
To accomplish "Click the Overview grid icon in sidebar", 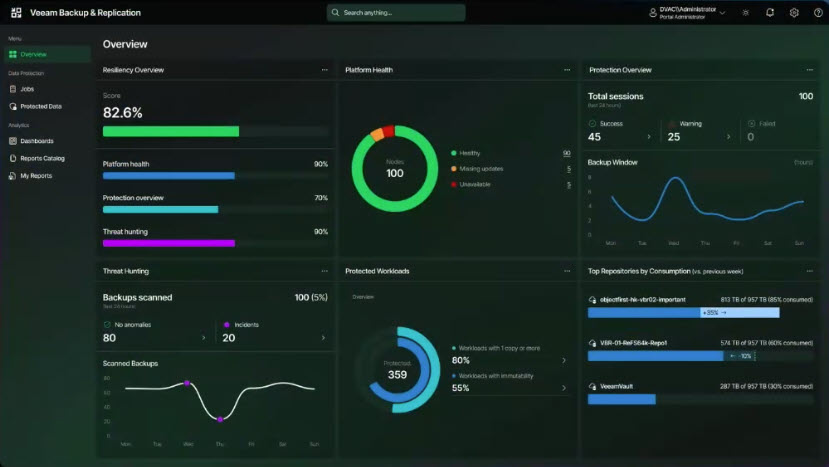I will [13, 54].
